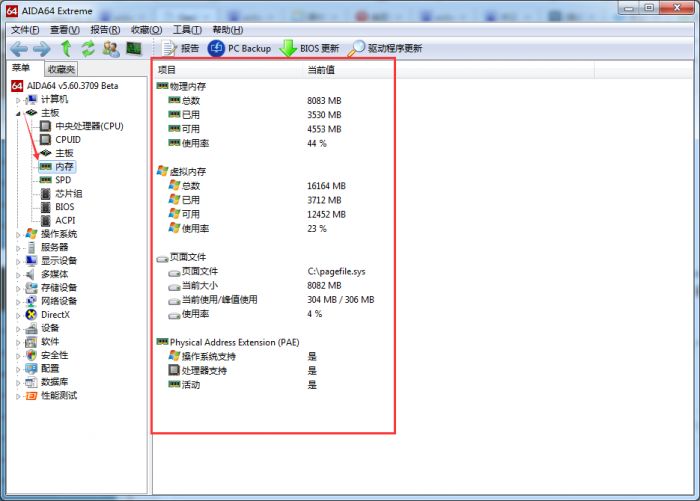700x501 pixels.
Task: Expand the 多媒体 tree node
Action: point(18,275)
